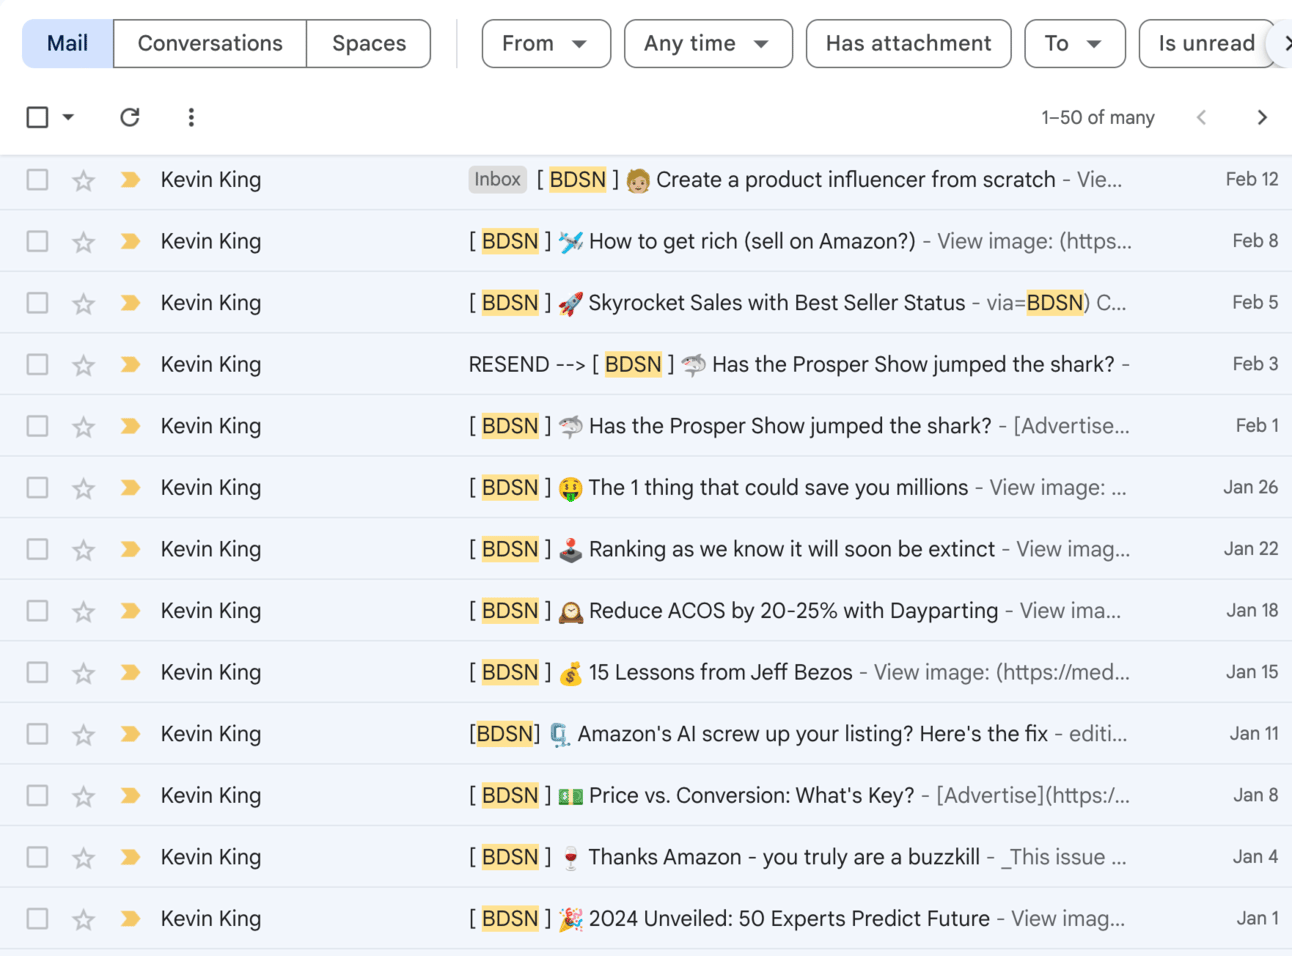Toggle importance marker on Jan 8 email
Image resolution: width=1292 pixels, height=956 pixels.
tap(130, 796)
